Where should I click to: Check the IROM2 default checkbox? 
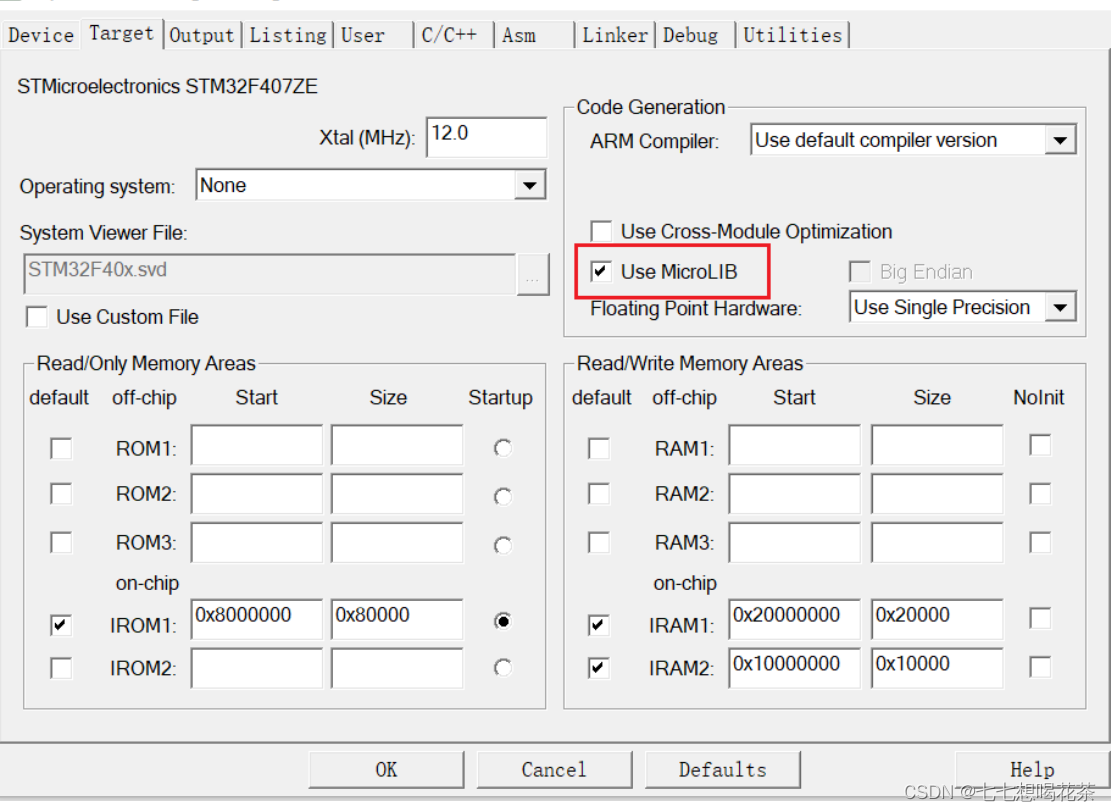(x=61, y=667)
